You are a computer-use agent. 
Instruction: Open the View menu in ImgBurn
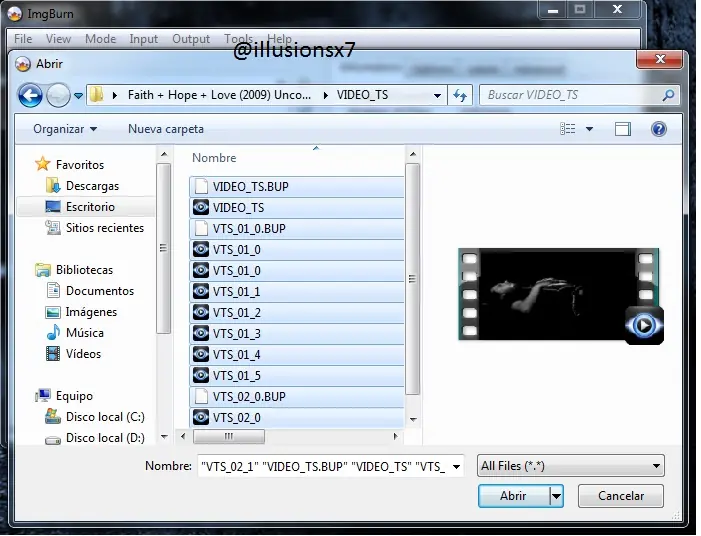[x=58, y=39]
